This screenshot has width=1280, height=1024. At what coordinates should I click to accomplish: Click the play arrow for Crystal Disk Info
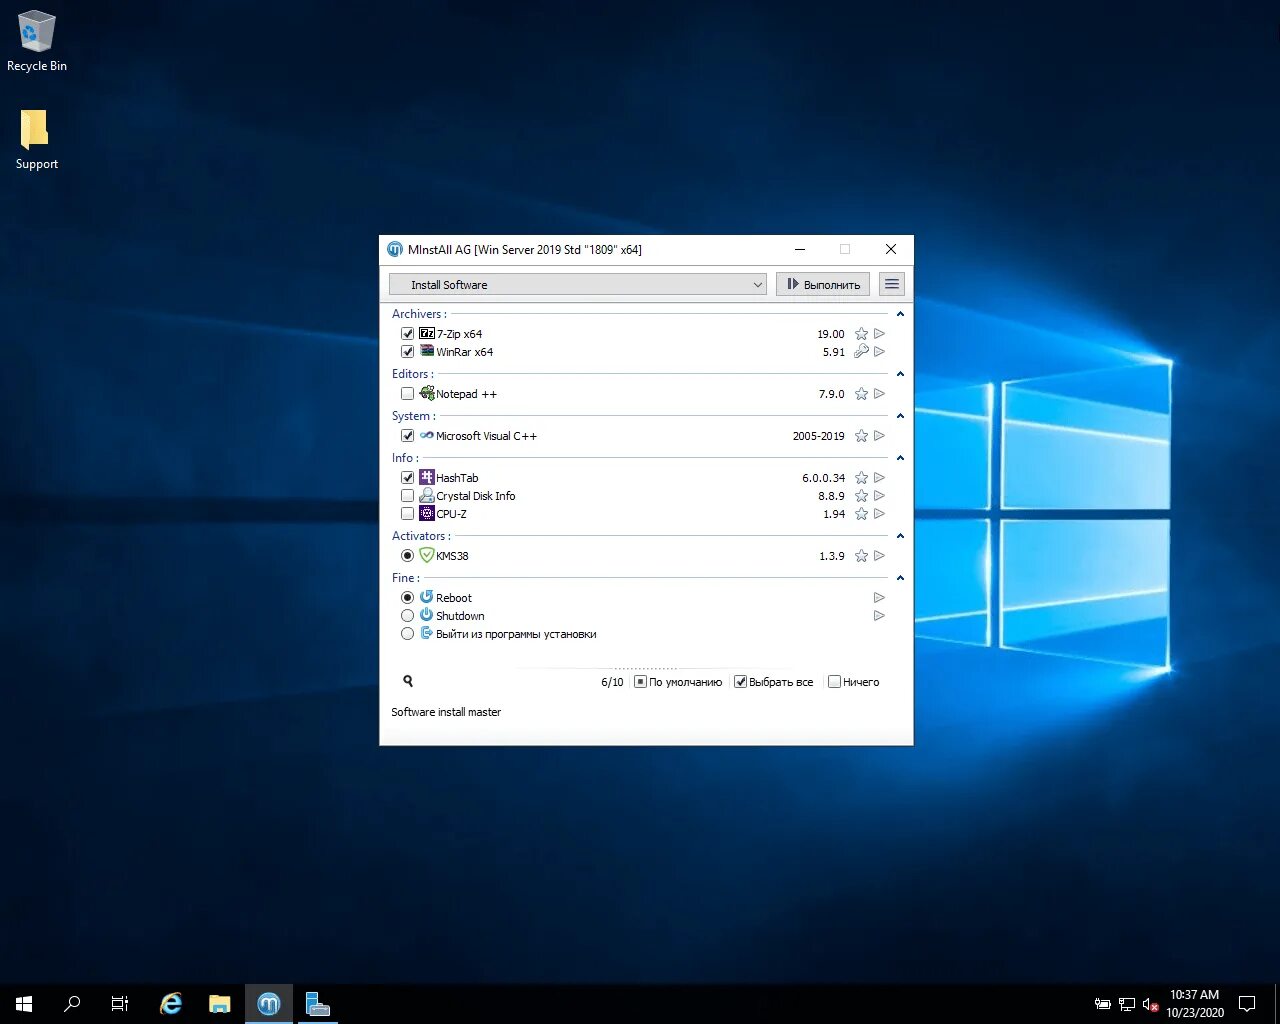[880, 496]
